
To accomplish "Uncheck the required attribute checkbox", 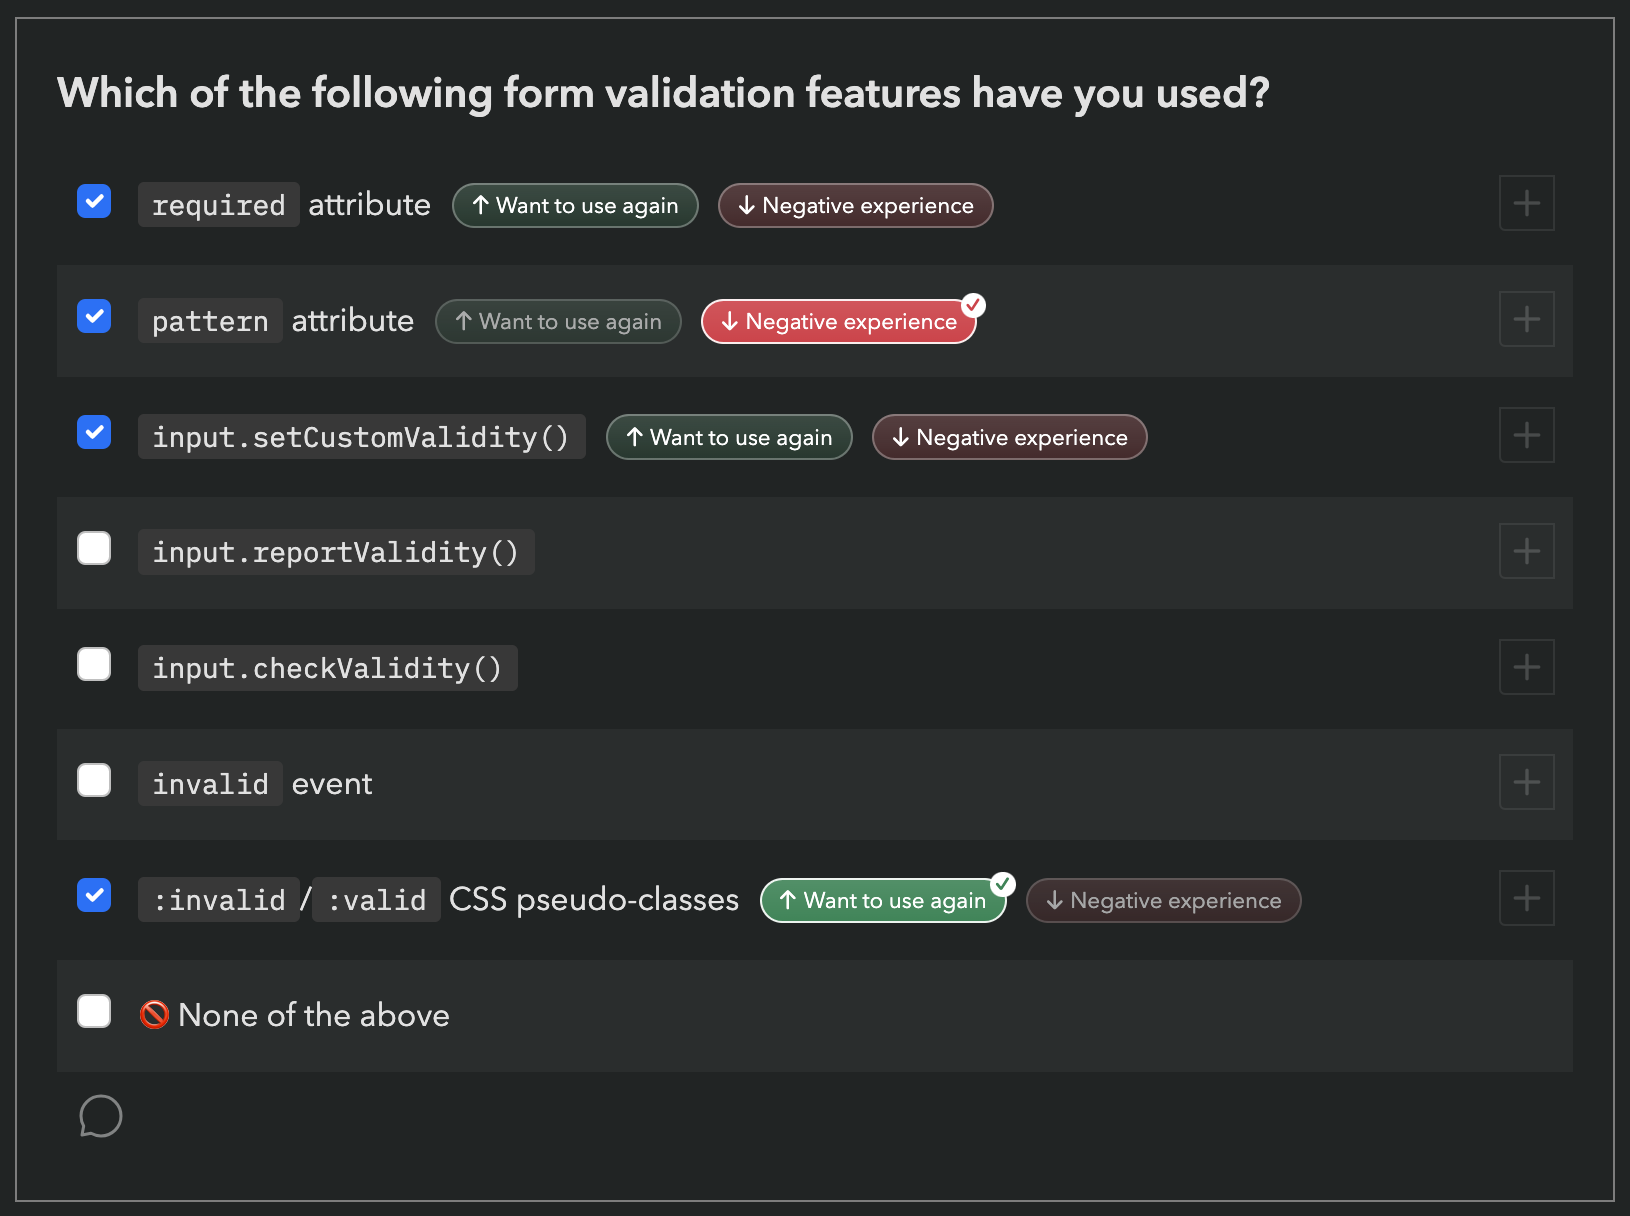I will 93,201.
